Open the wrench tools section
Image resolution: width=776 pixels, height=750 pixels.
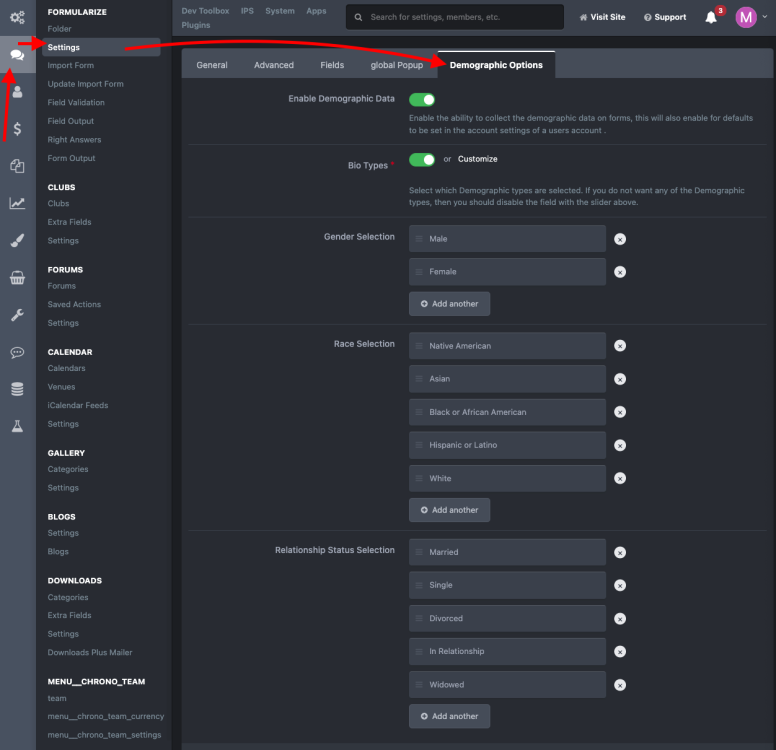point(17,315)
